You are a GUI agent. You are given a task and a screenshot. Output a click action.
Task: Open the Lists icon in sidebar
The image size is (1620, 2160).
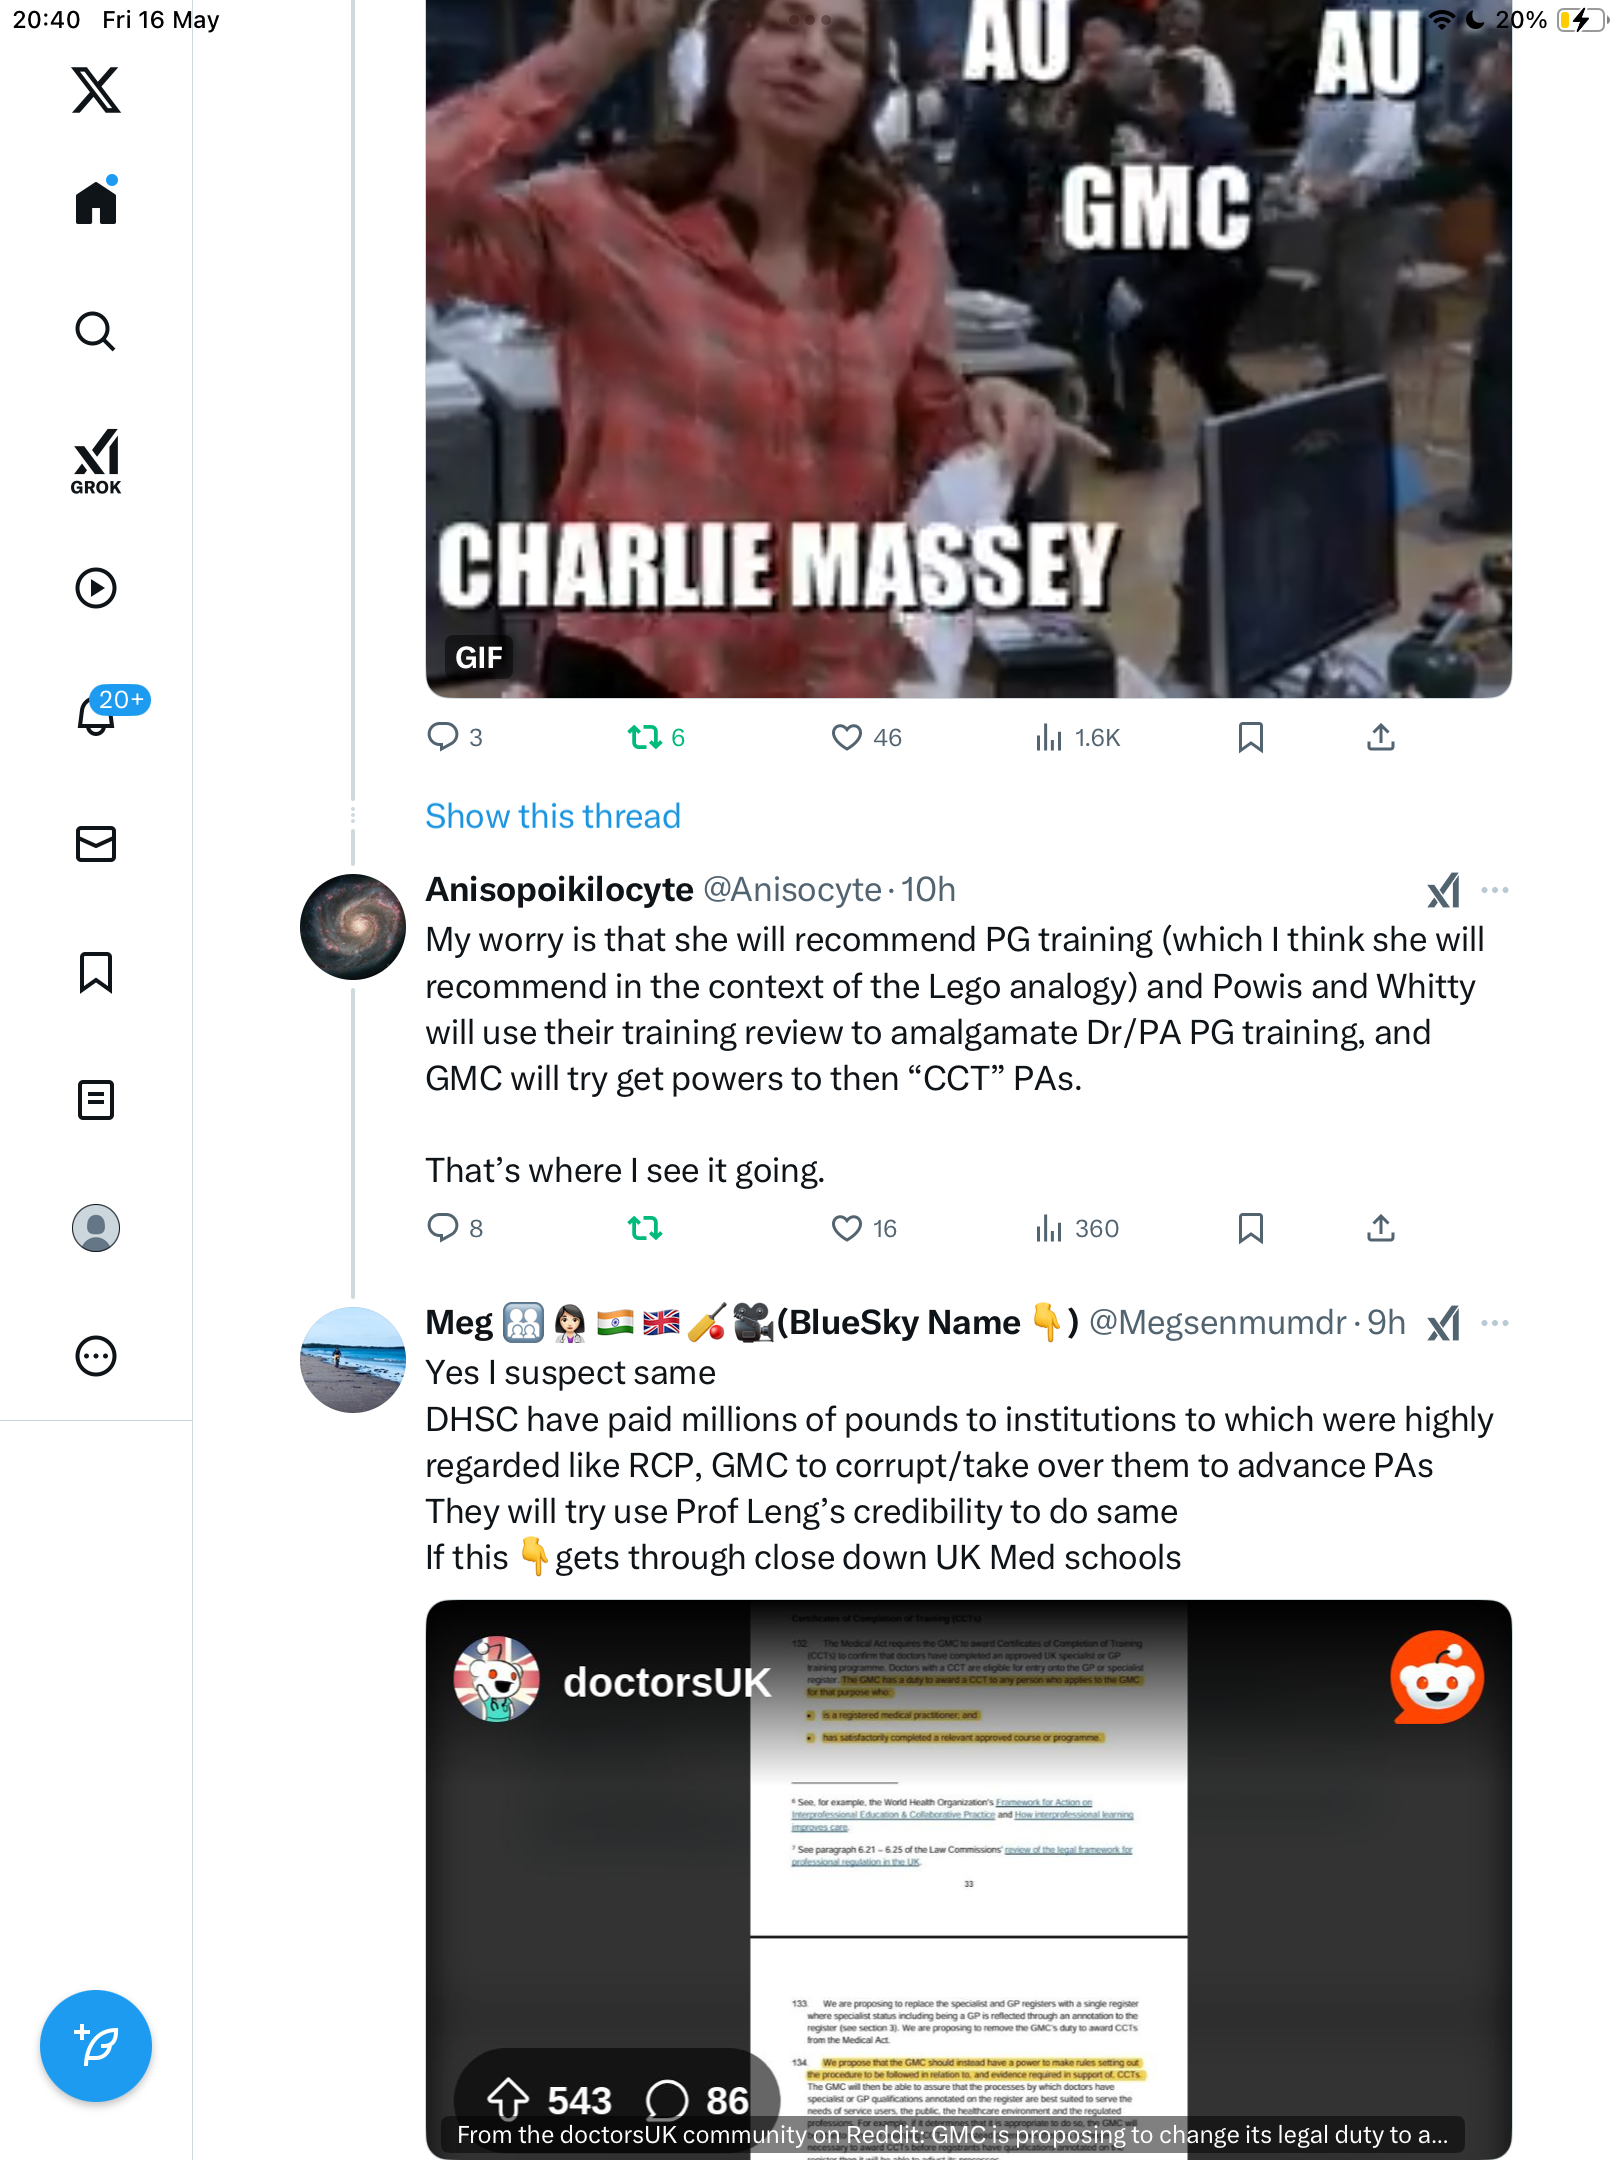coord(96,1100)
